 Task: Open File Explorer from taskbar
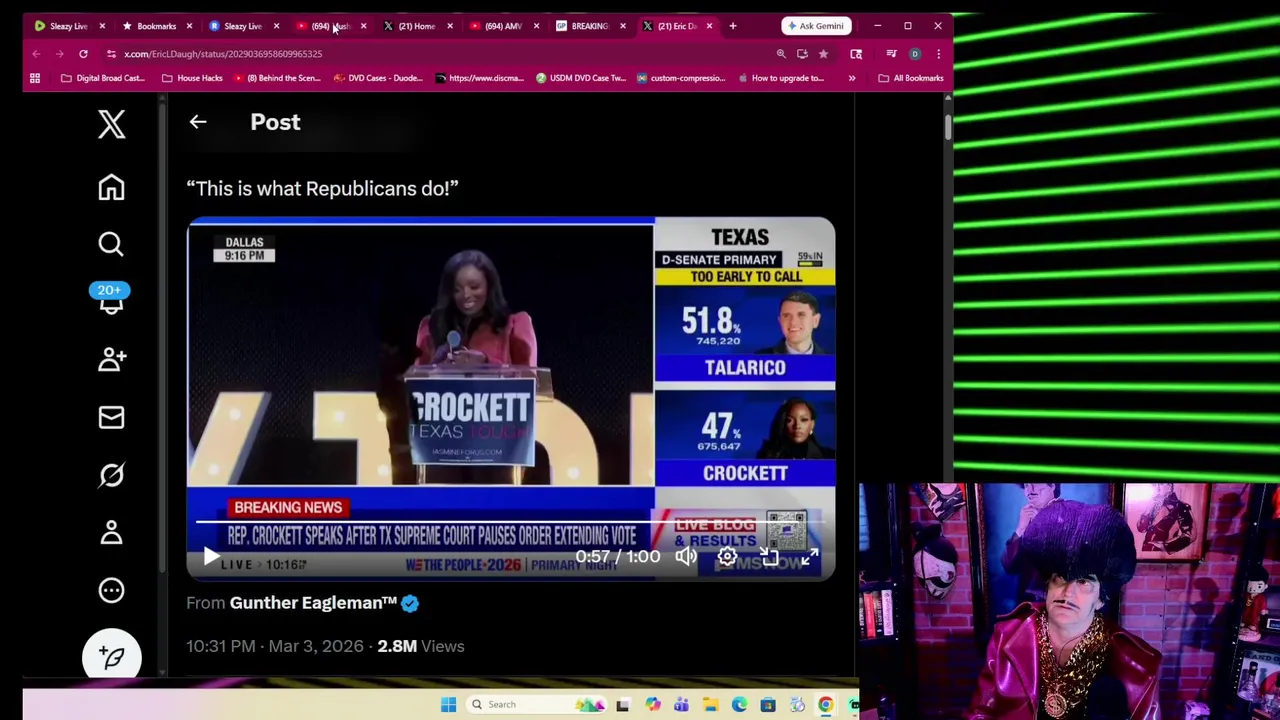pyautogui.click(x=710, y=705)
